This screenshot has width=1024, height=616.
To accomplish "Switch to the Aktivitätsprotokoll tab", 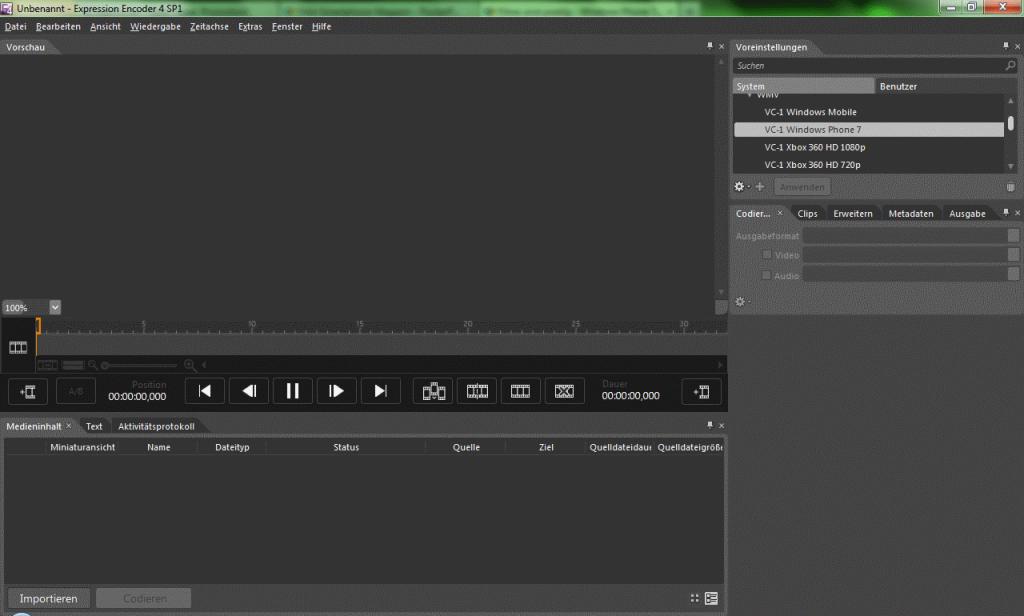I will click(x=156, y=427).
